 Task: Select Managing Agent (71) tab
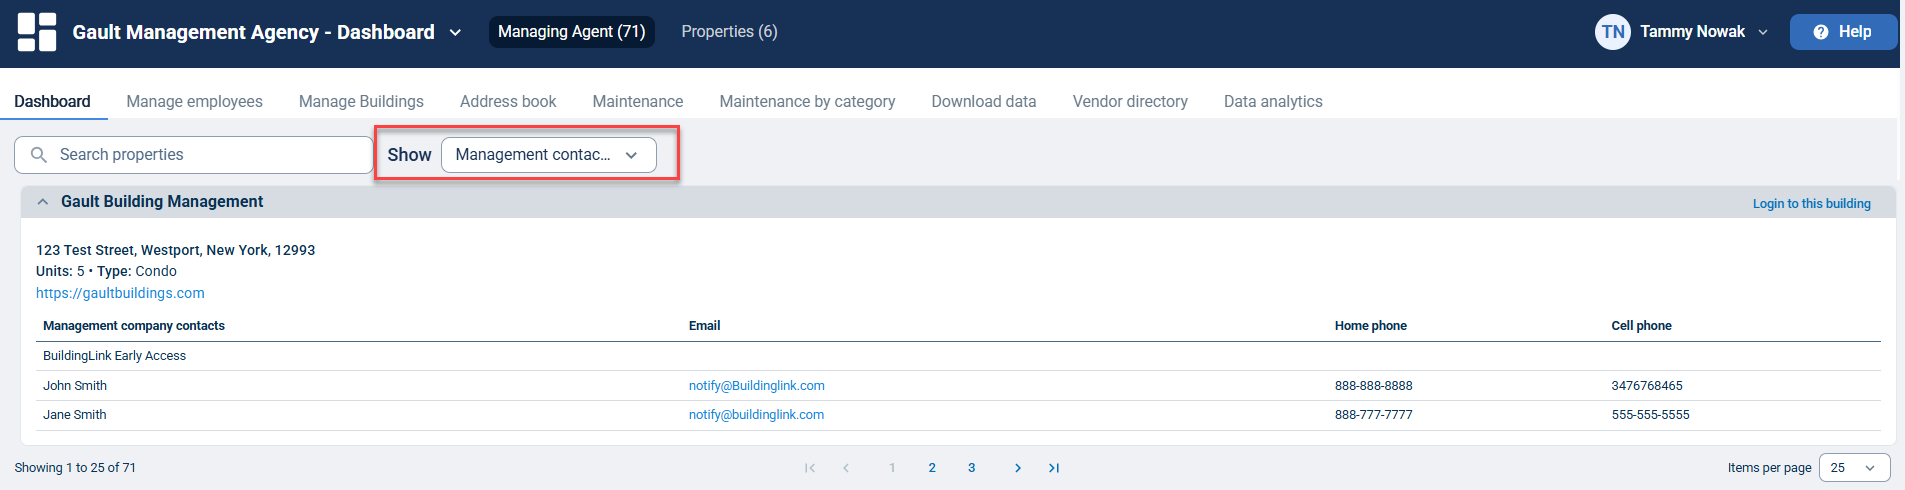(x=572, y=32)
